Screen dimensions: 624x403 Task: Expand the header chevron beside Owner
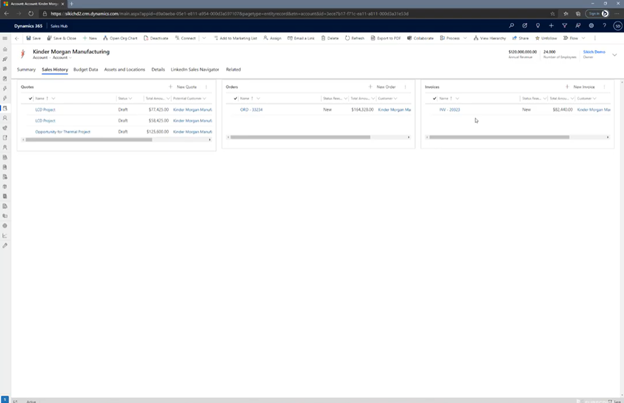pos(614,54)
